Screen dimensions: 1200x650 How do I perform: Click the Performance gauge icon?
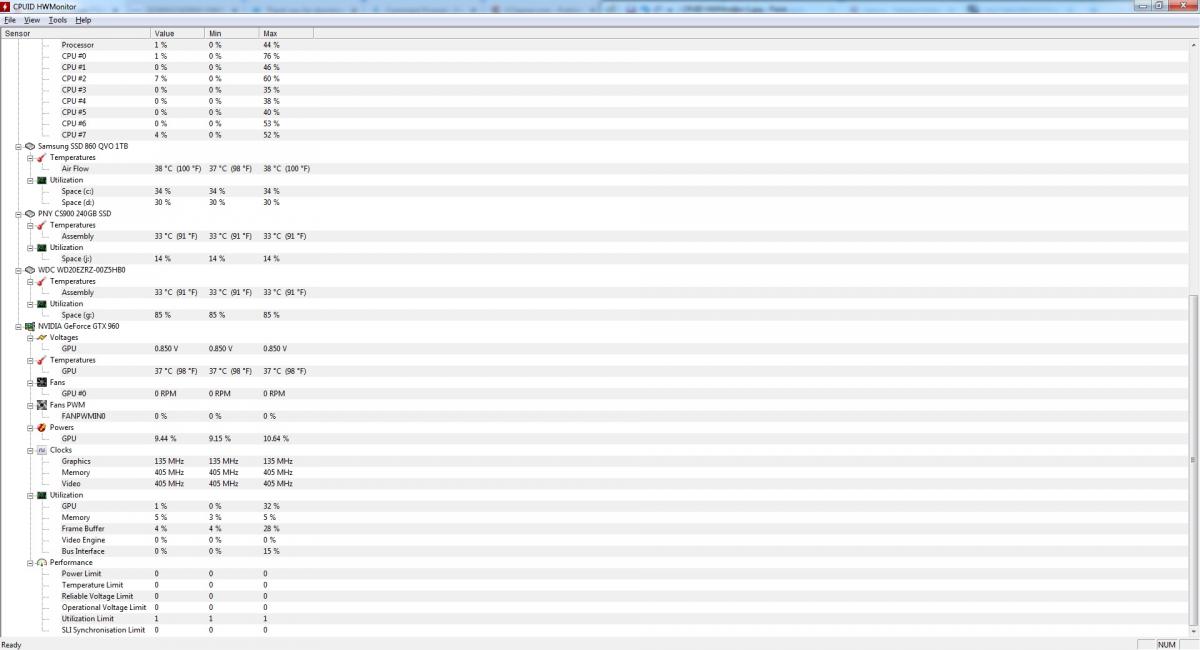coord(42,562)
